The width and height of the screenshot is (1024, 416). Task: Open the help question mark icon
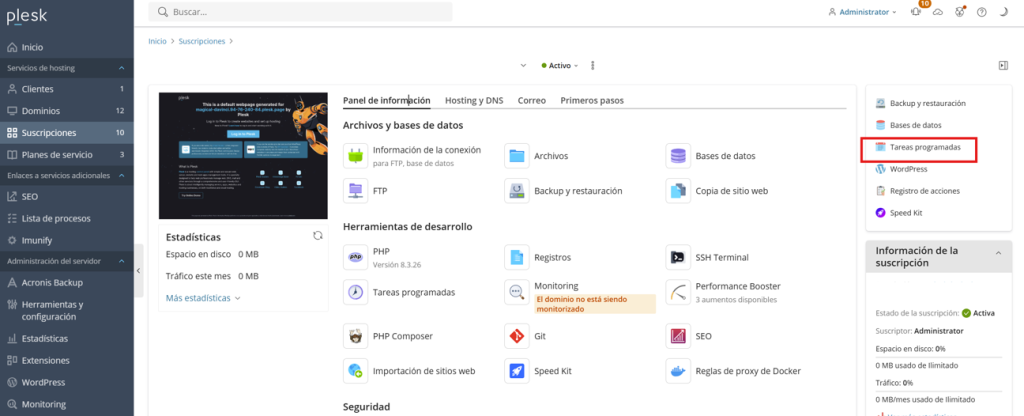point(981,12)
